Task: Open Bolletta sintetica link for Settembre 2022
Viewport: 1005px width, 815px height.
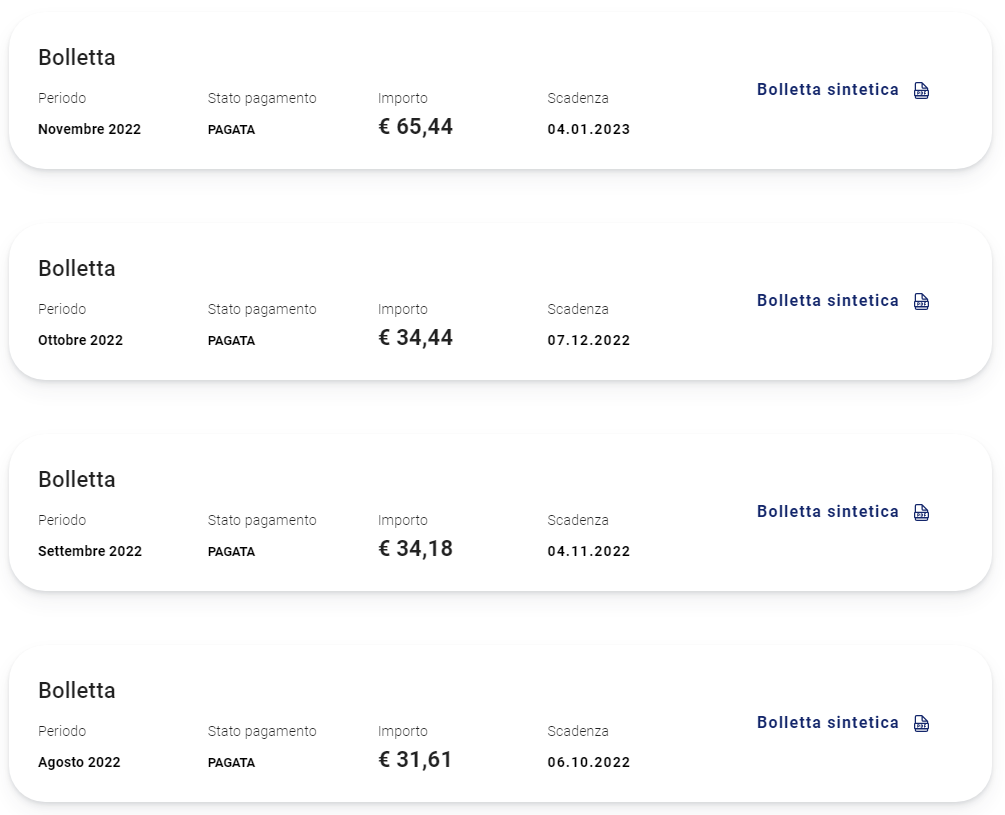Action: point(827,511)
